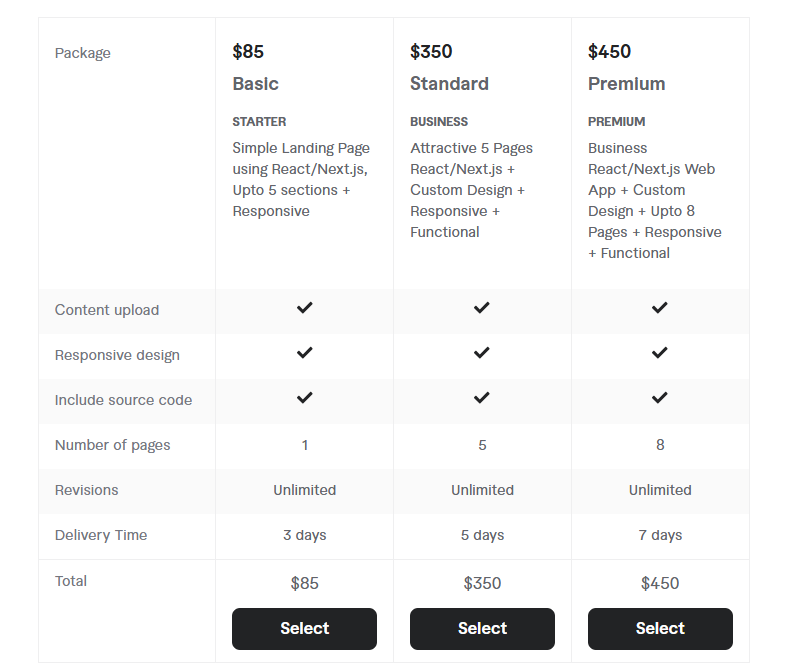Click the Premium 7 days delivery cell
The height and width of the screenshot is (672, 802).
[x=660, y=535]
